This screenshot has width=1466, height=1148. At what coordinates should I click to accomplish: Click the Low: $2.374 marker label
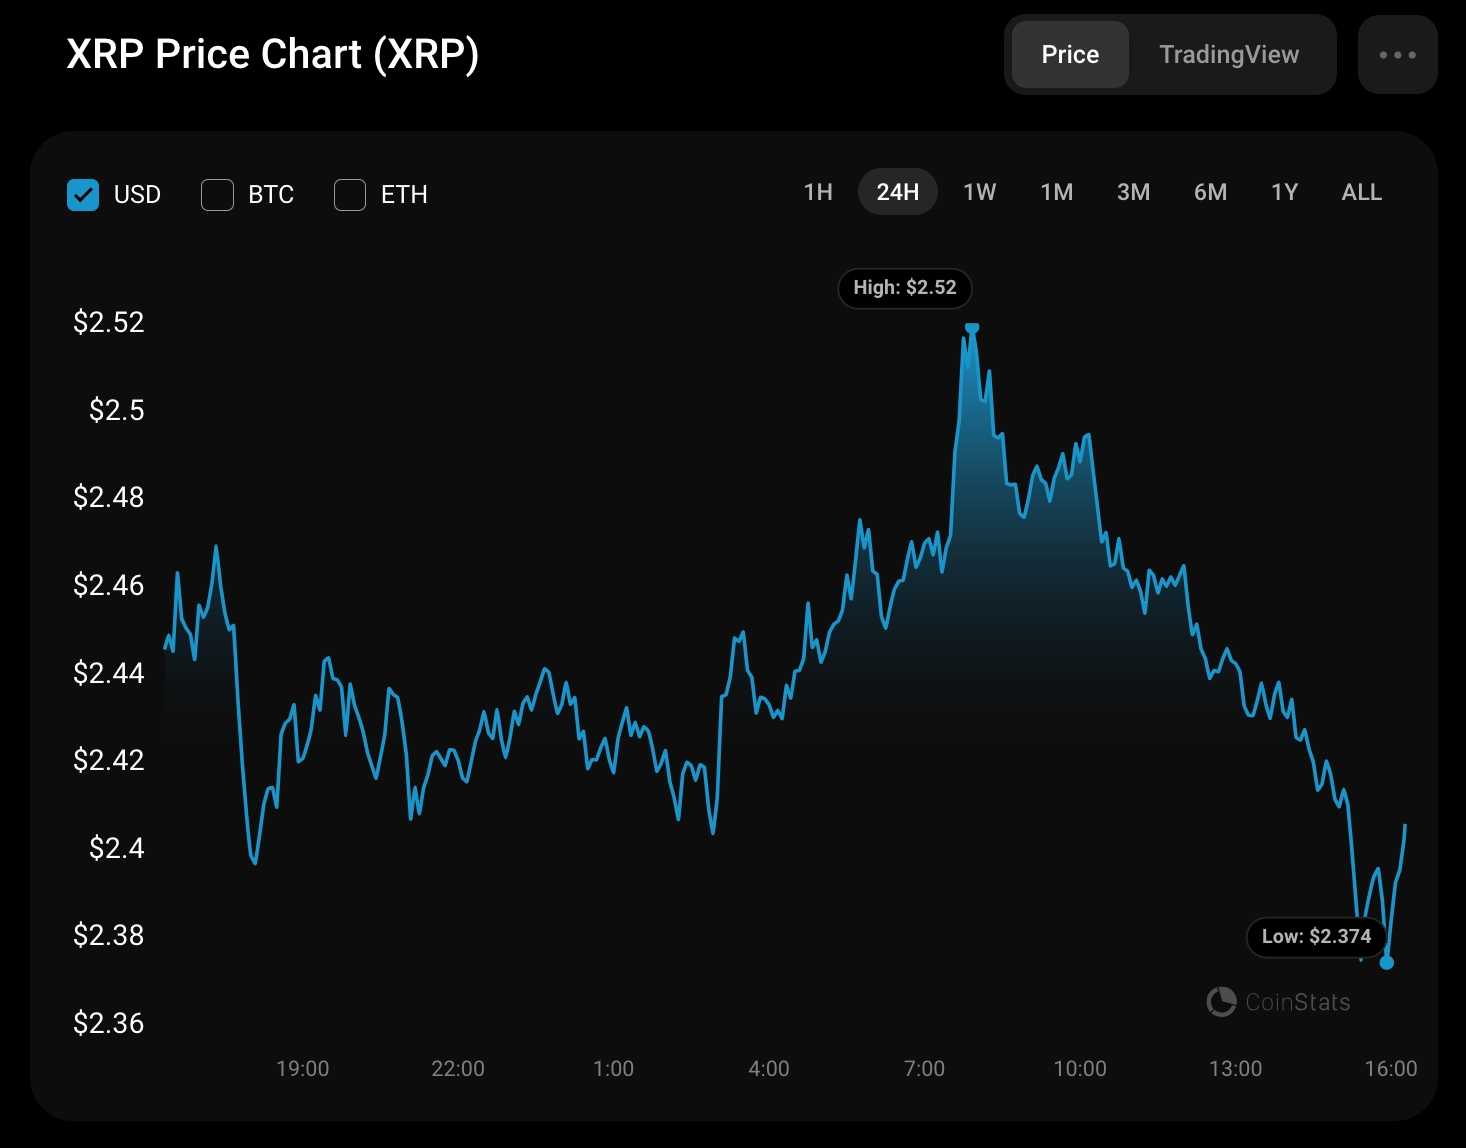click(1316, 937)
